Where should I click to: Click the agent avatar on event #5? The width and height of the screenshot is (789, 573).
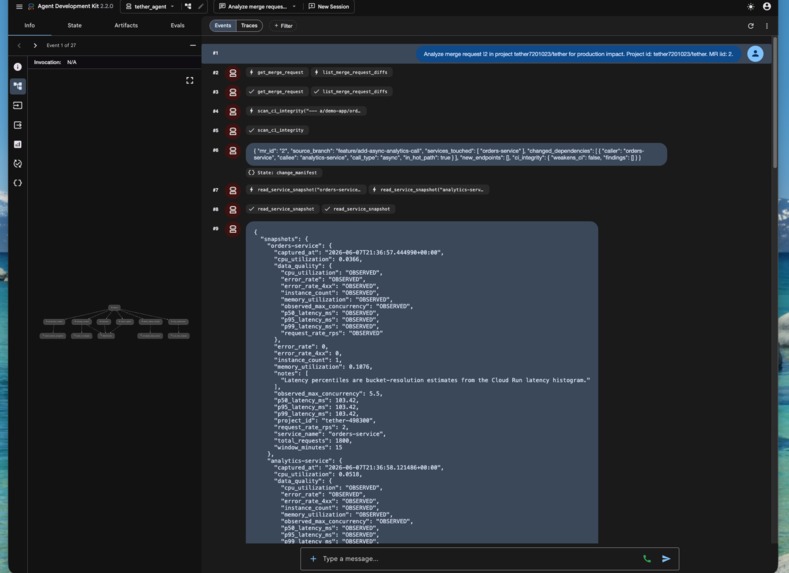point(232,131)
